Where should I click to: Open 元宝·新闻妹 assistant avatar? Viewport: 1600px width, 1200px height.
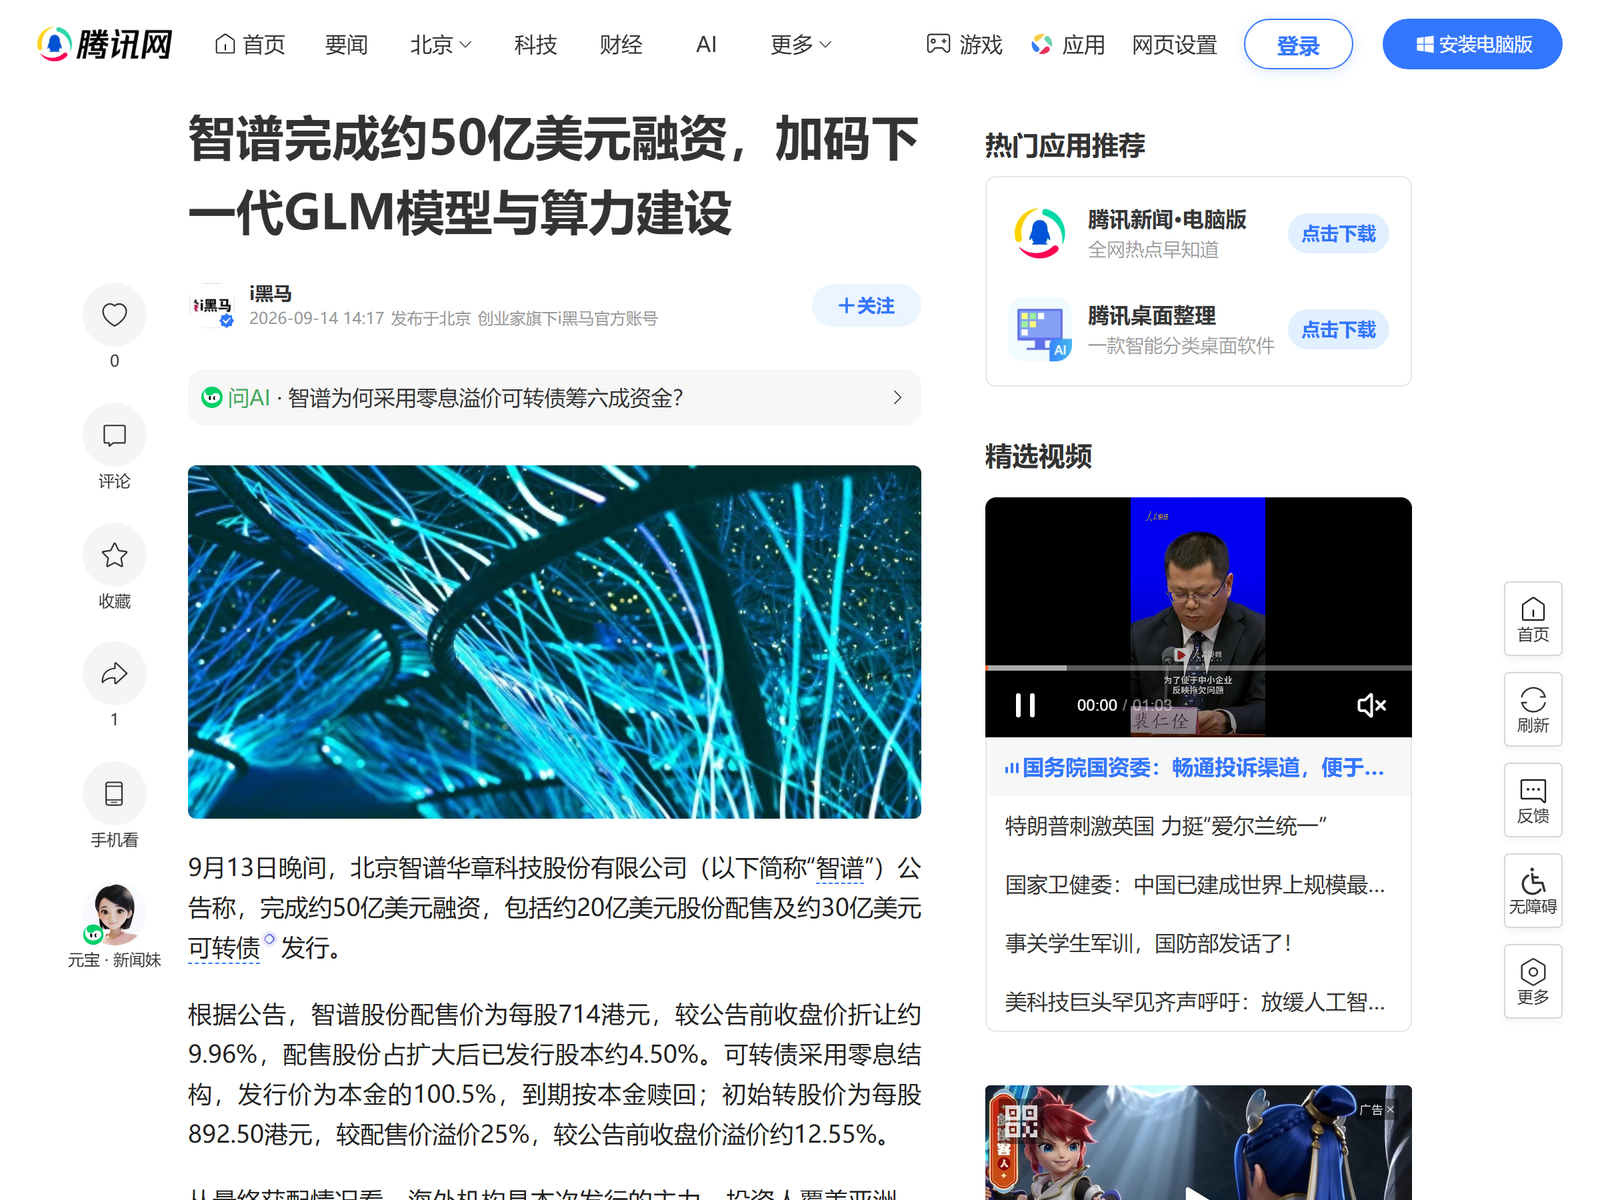114,914
